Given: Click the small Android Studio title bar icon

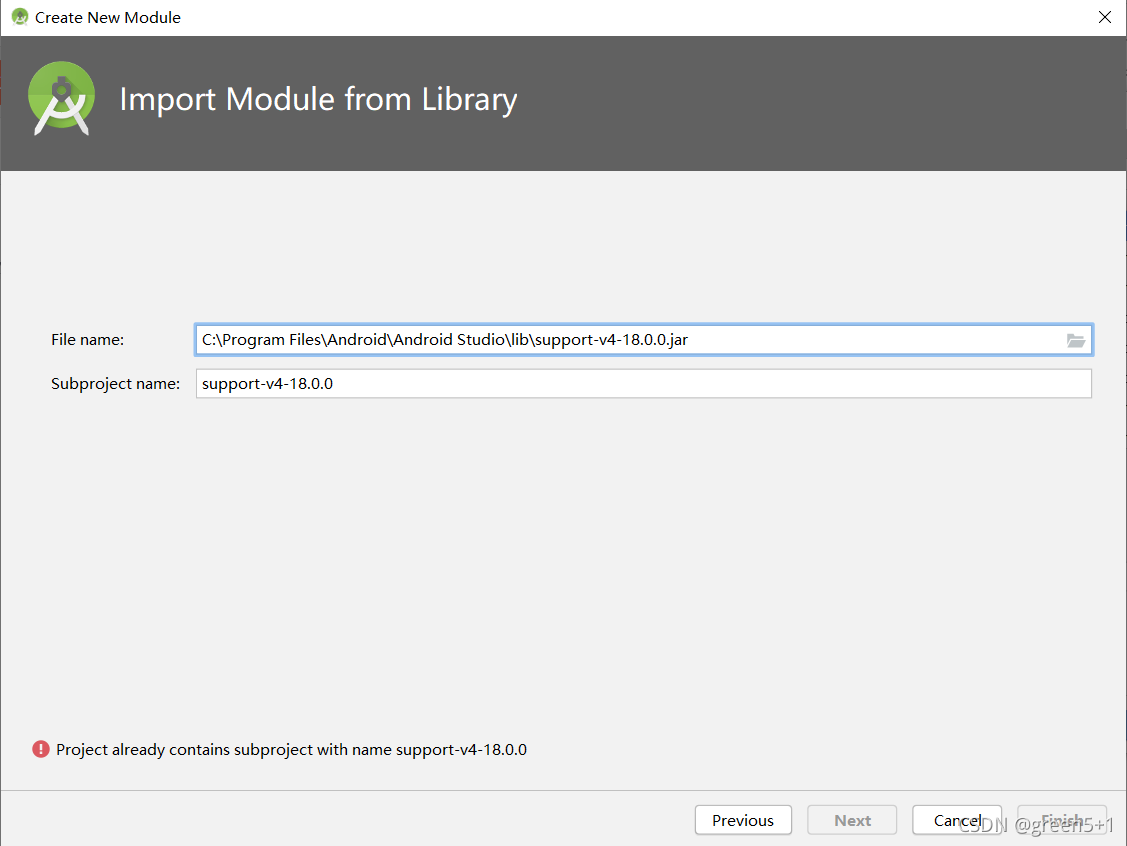Looking at the screenshot, I should tap(20, 17).
